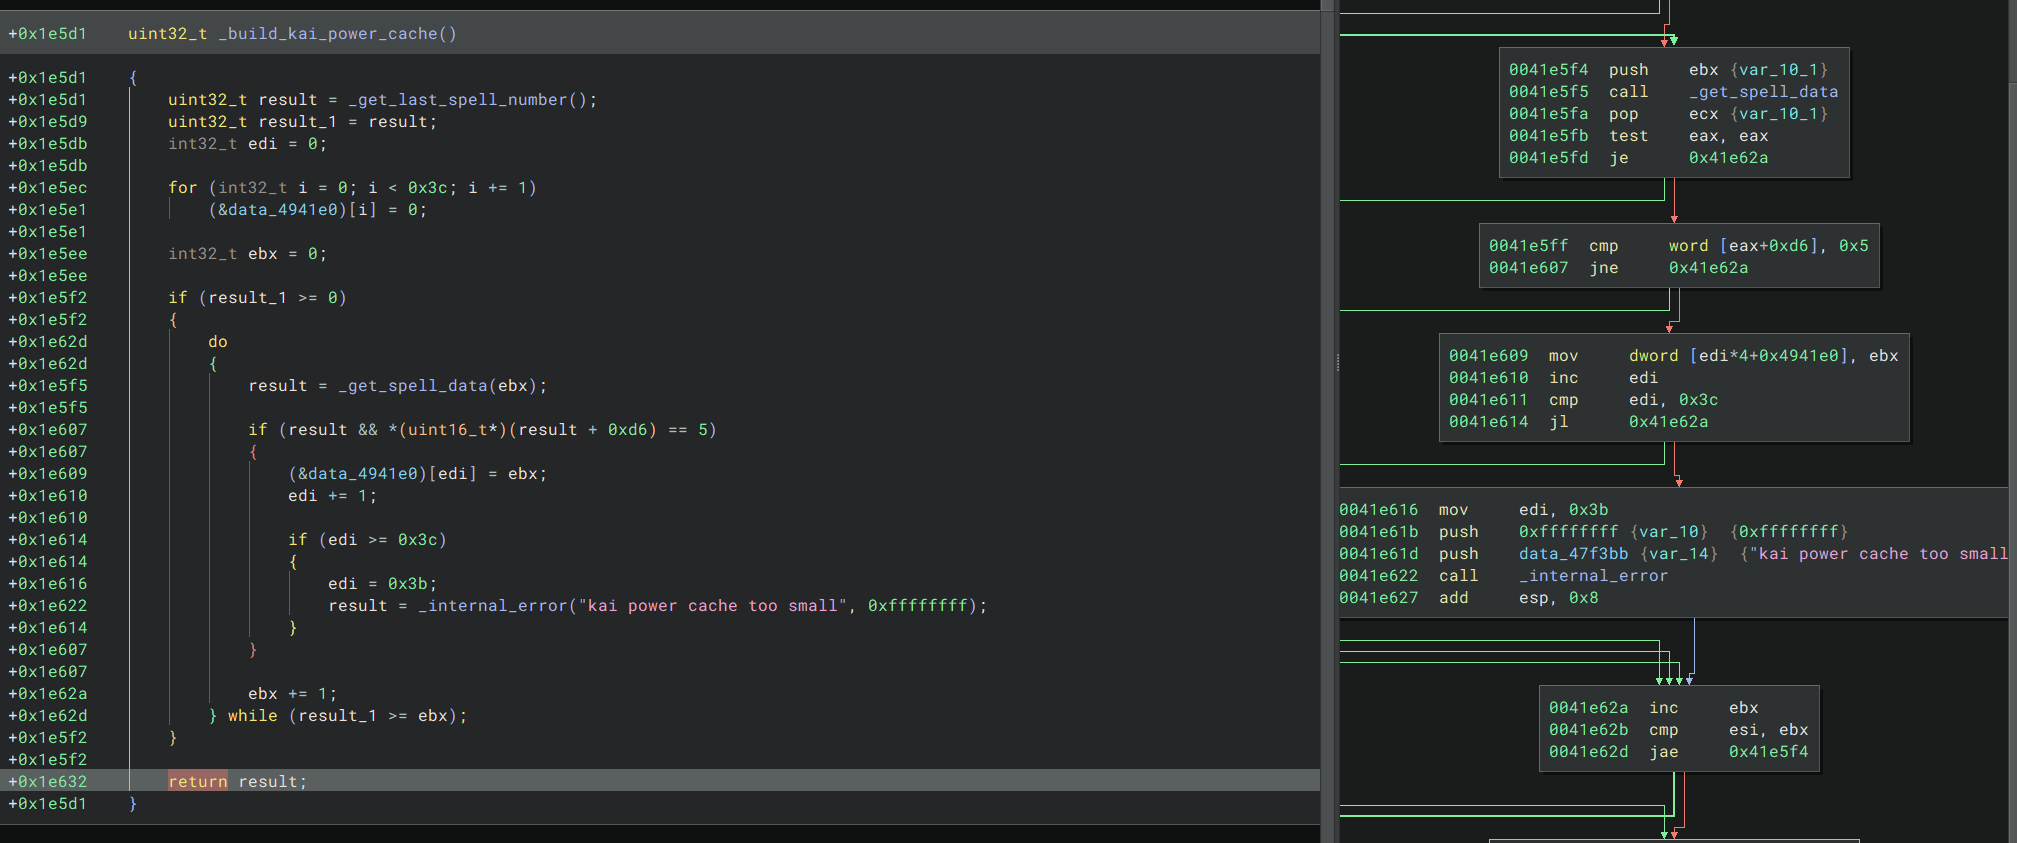Follow the jae 0x41e5f4 jump target

click(1768, 752)
